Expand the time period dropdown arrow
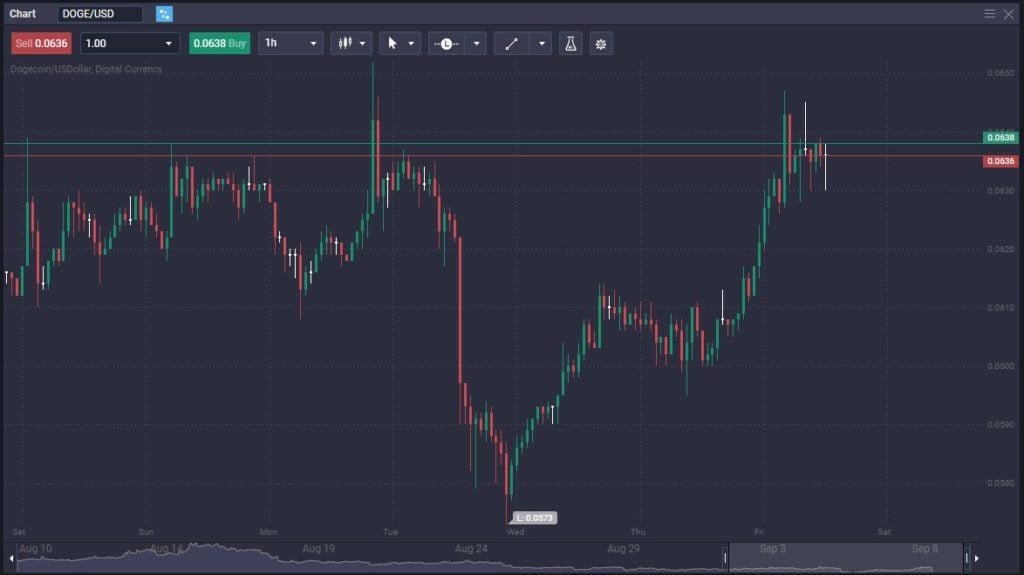Image resolution: width=1024 pixels, height=575 pixels. [476, 44]
